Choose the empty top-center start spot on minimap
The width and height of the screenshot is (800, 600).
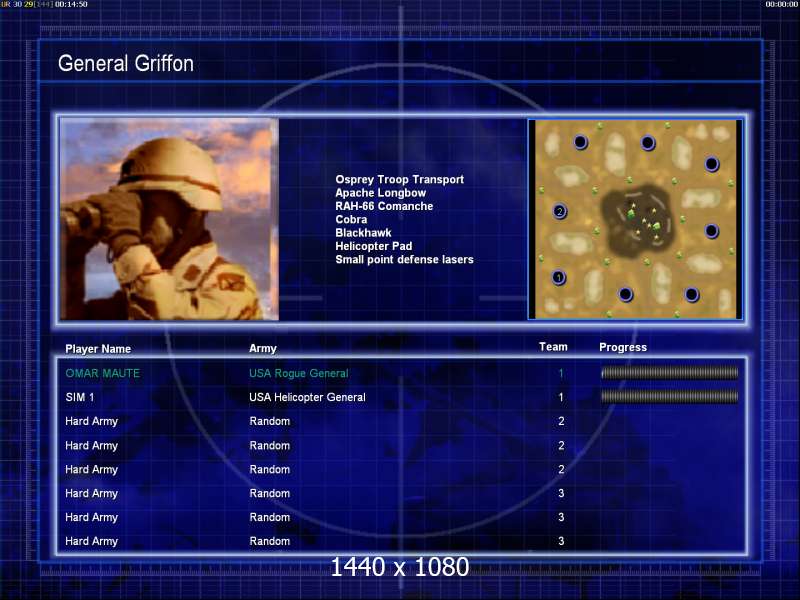(x=647, y=143)
